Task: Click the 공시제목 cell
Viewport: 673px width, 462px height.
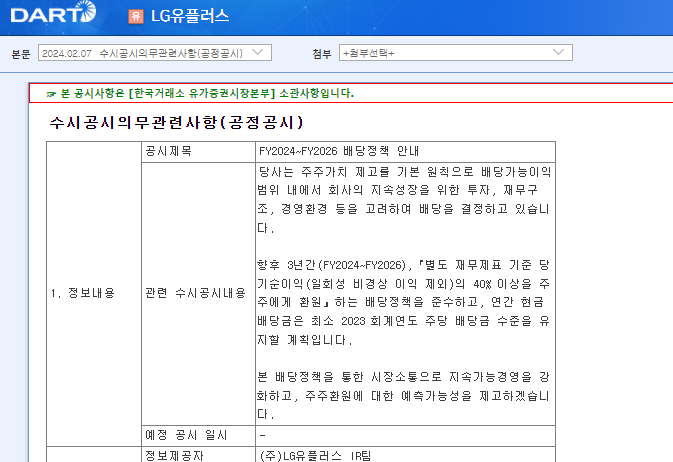Action: point(198,152)
